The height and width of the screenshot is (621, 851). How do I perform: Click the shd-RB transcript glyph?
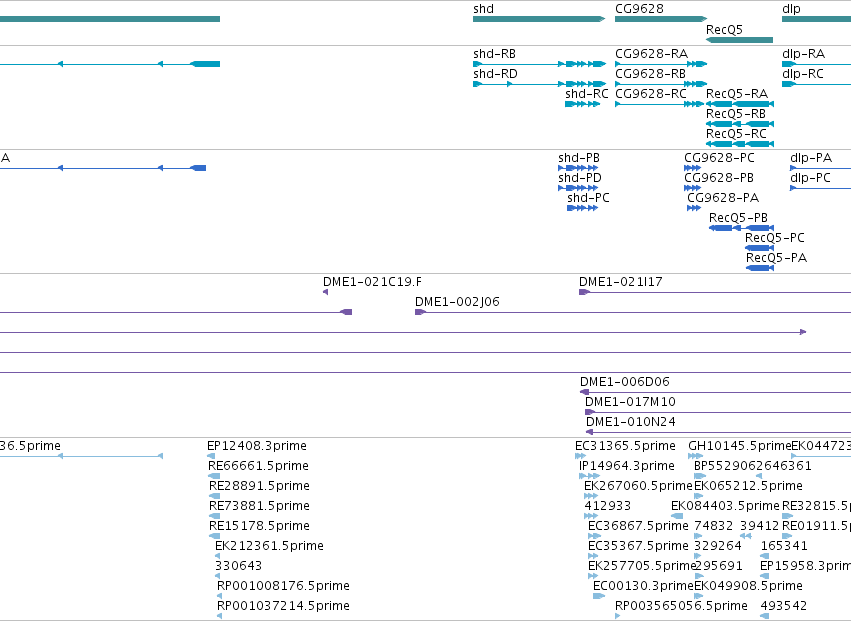click(539, 64)
